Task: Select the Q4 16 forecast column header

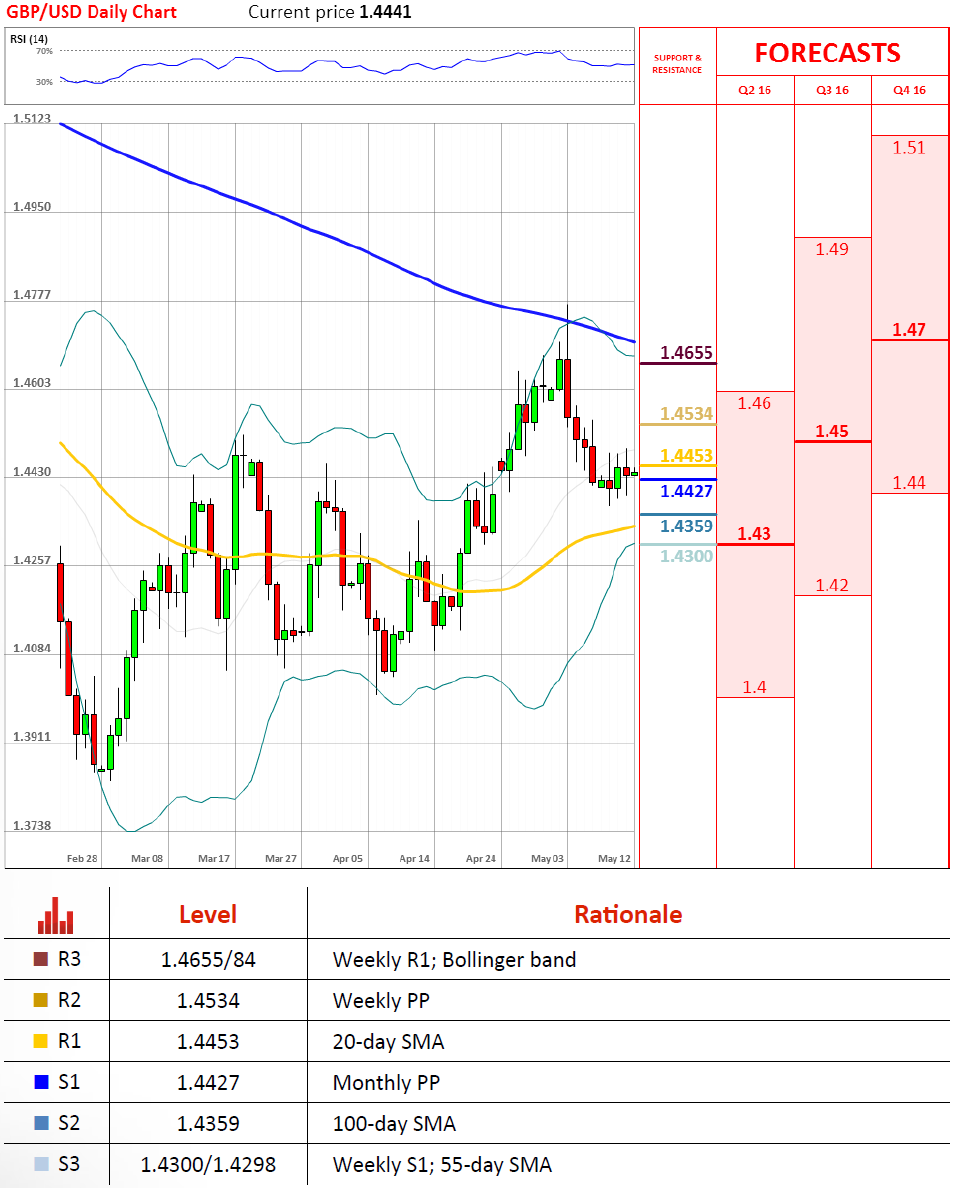Action: tap(909, 90)
